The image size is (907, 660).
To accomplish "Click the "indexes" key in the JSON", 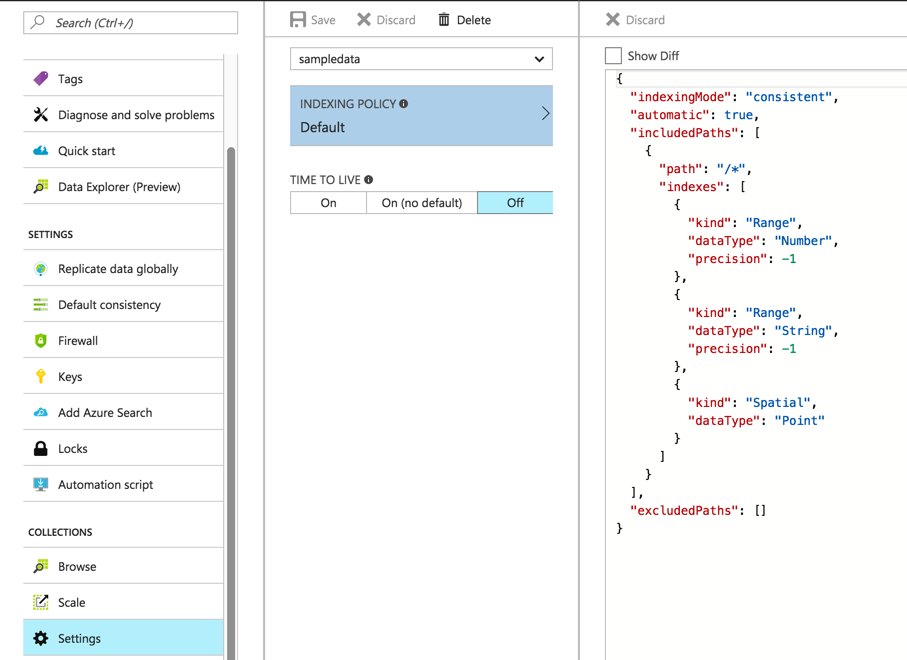I will [x=691, y=186].
